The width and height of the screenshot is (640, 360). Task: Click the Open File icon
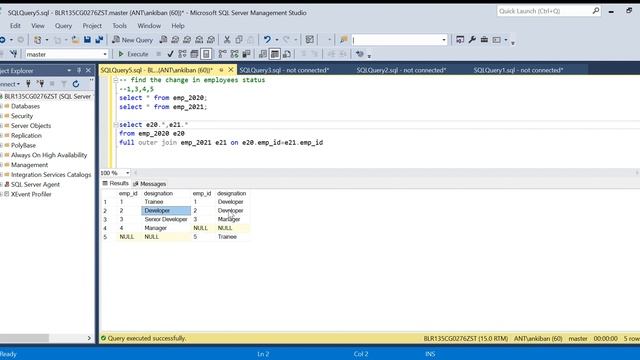76,40
